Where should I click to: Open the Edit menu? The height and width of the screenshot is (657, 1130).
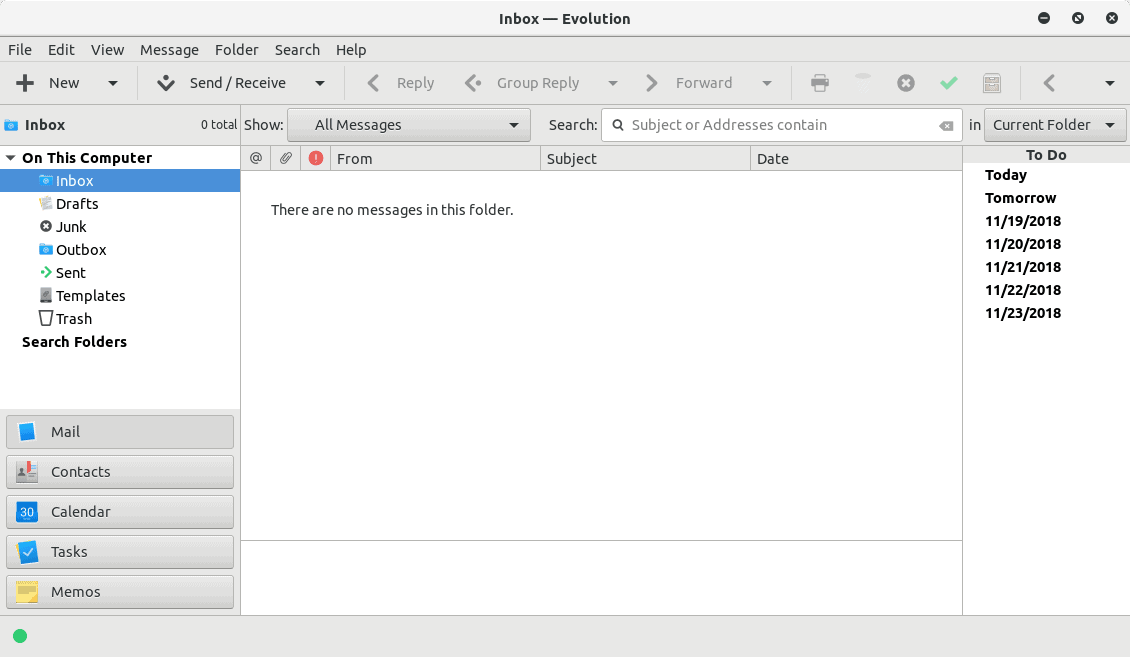point(61,50)
